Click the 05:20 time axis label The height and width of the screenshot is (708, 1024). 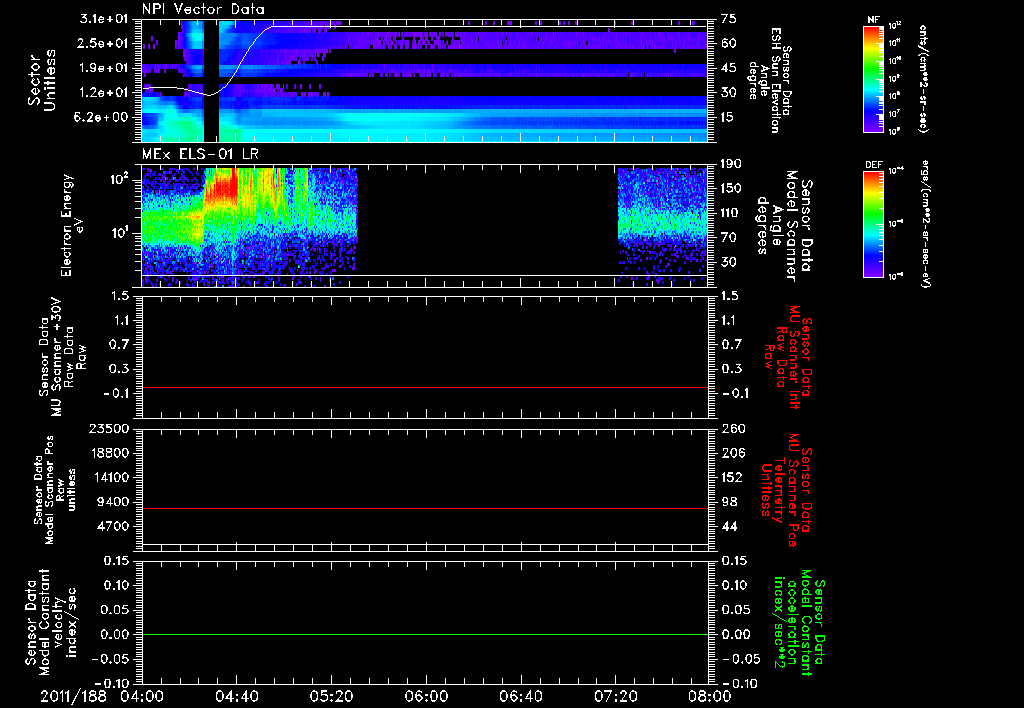(331, 696)
